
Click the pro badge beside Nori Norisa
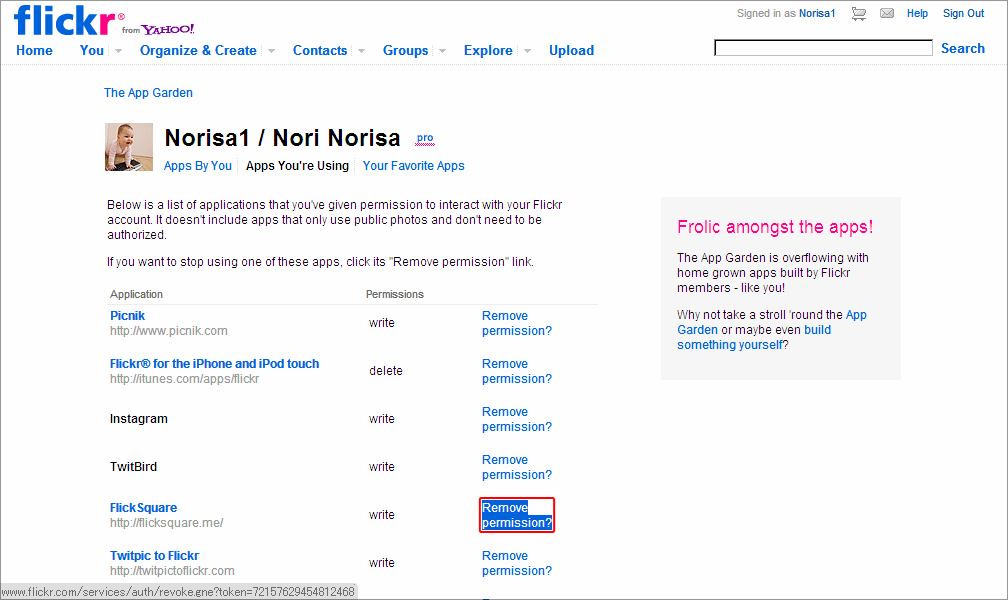(x=425, y=138)
